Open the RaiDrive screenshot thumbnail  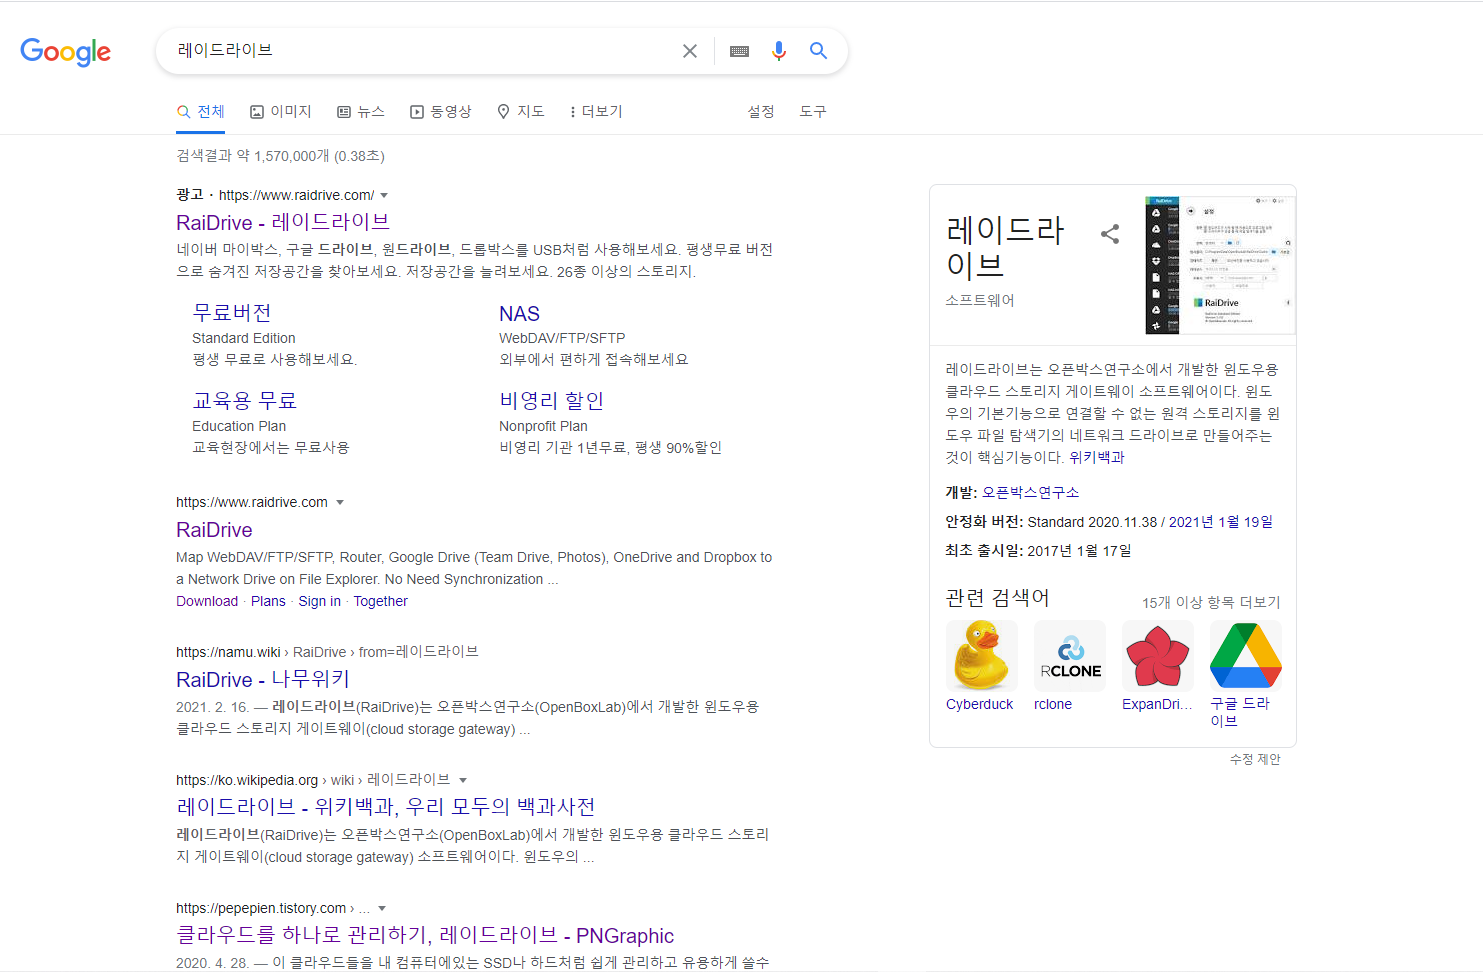(1220, 265)
